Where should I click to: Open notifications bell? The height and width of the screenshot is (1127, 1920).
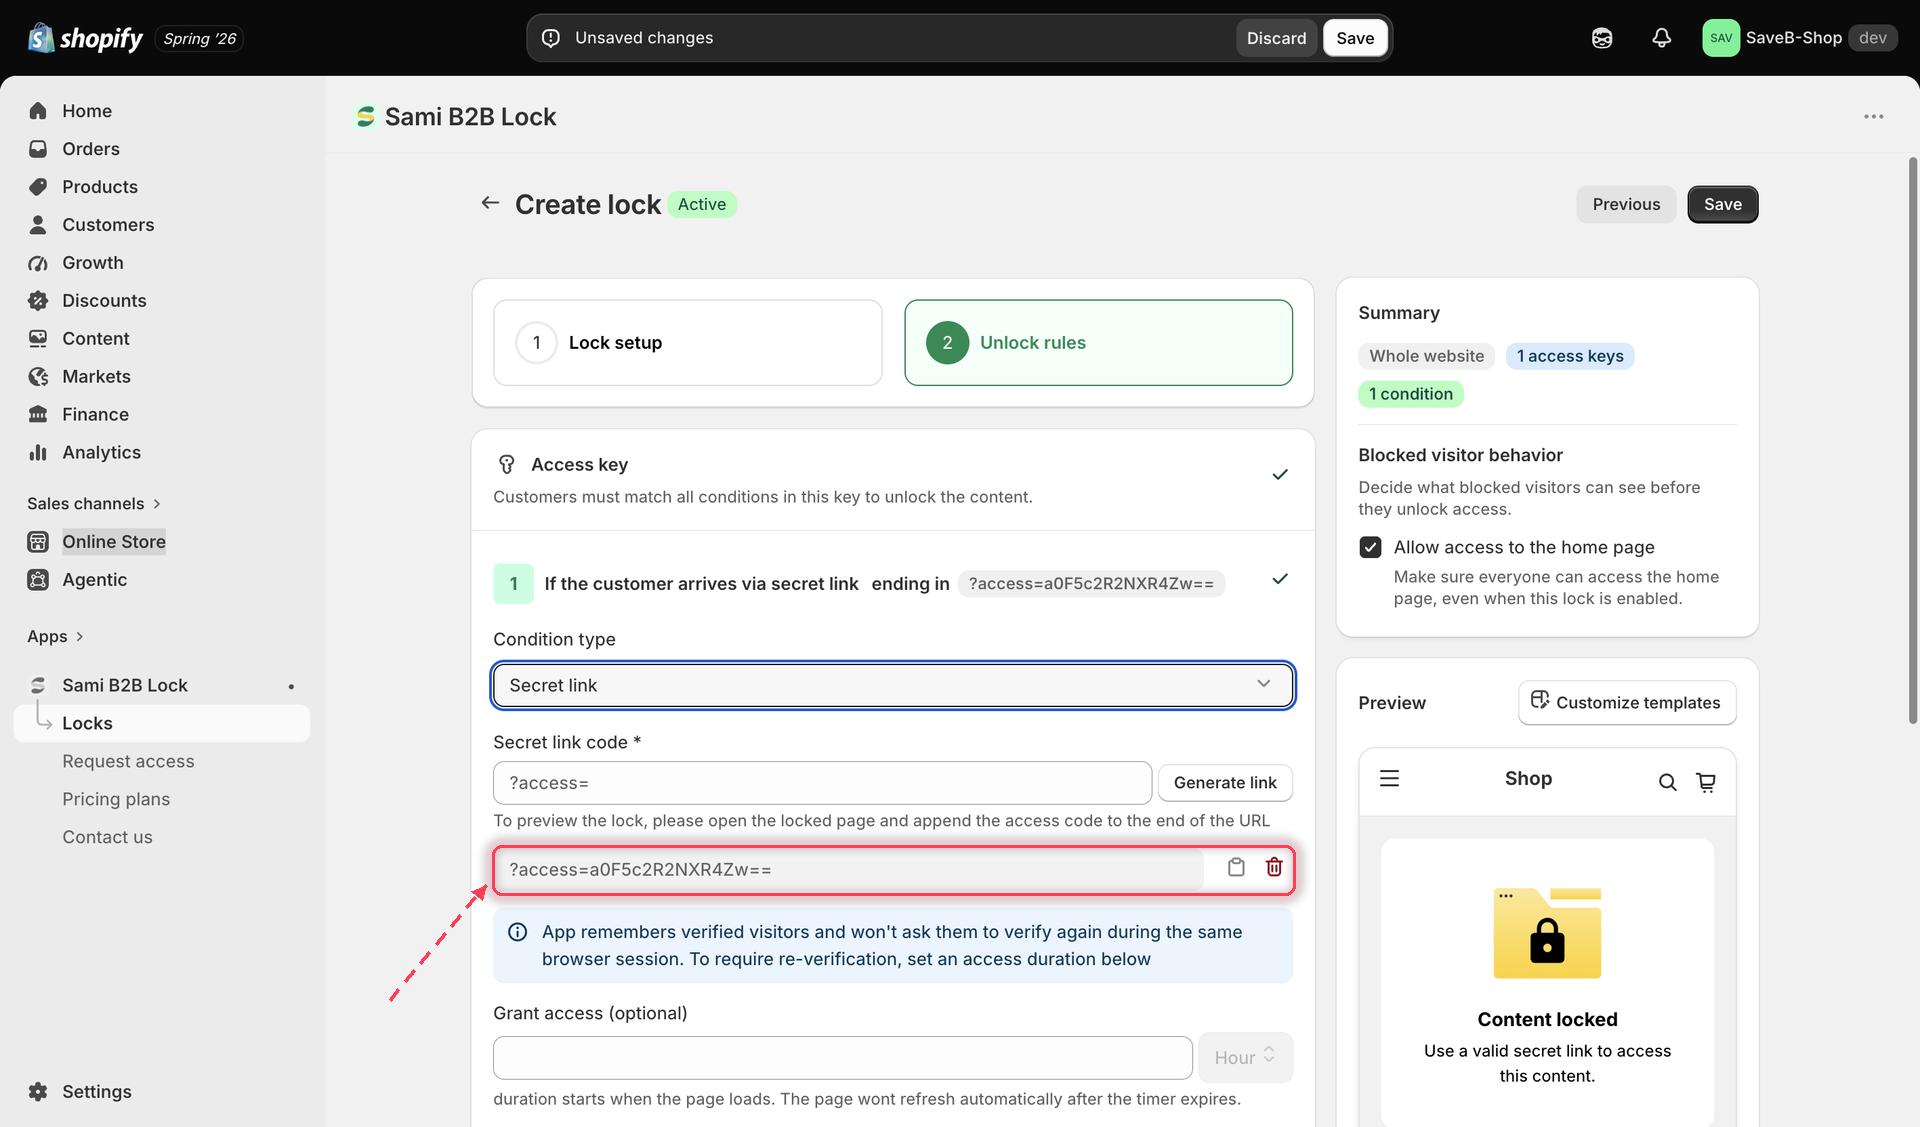coord(1661,38)
